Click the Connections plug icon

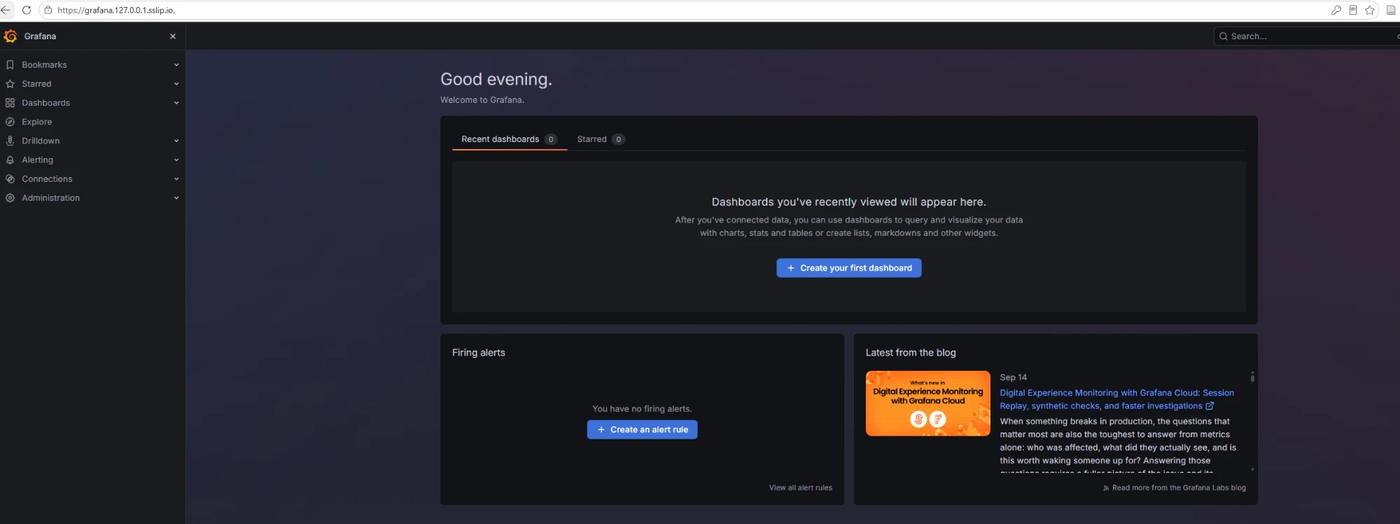click(x=10, y=179)
